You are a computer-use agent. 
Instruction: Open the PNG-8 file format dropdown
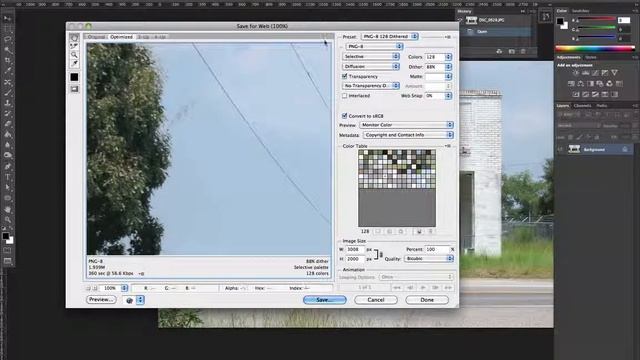374,47
